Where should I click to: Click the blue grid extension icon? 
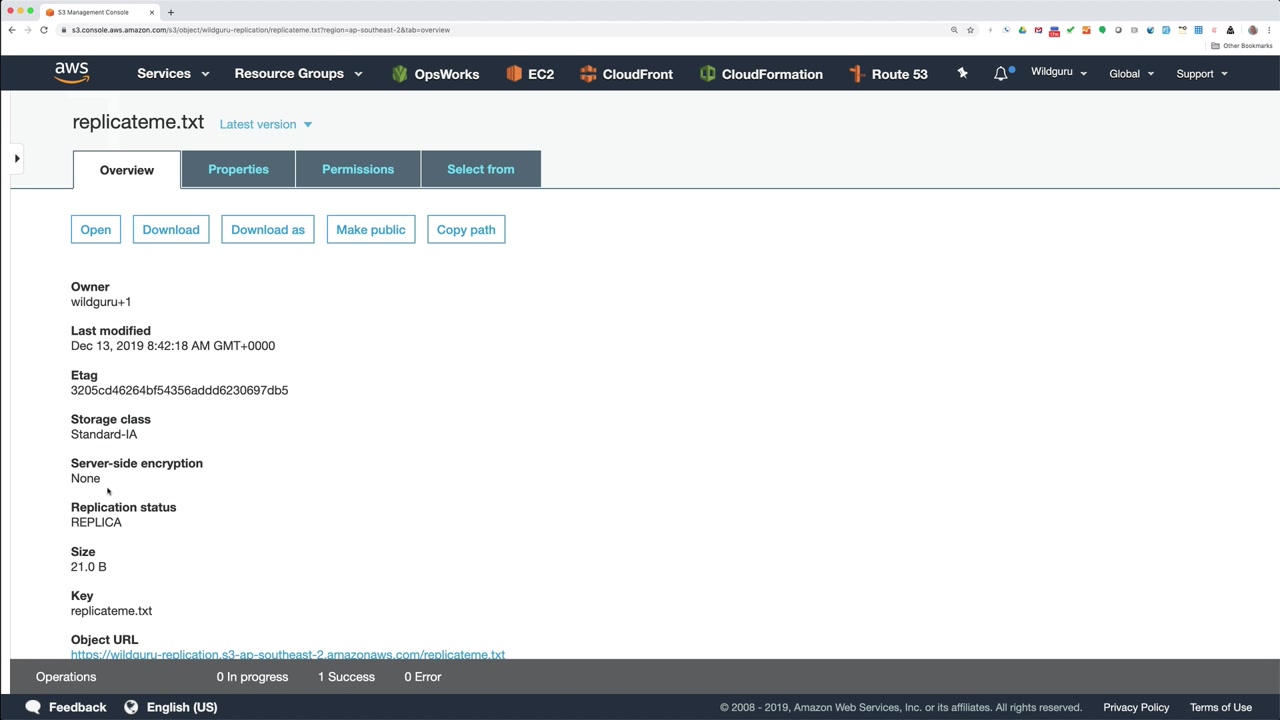[1198, 30]
